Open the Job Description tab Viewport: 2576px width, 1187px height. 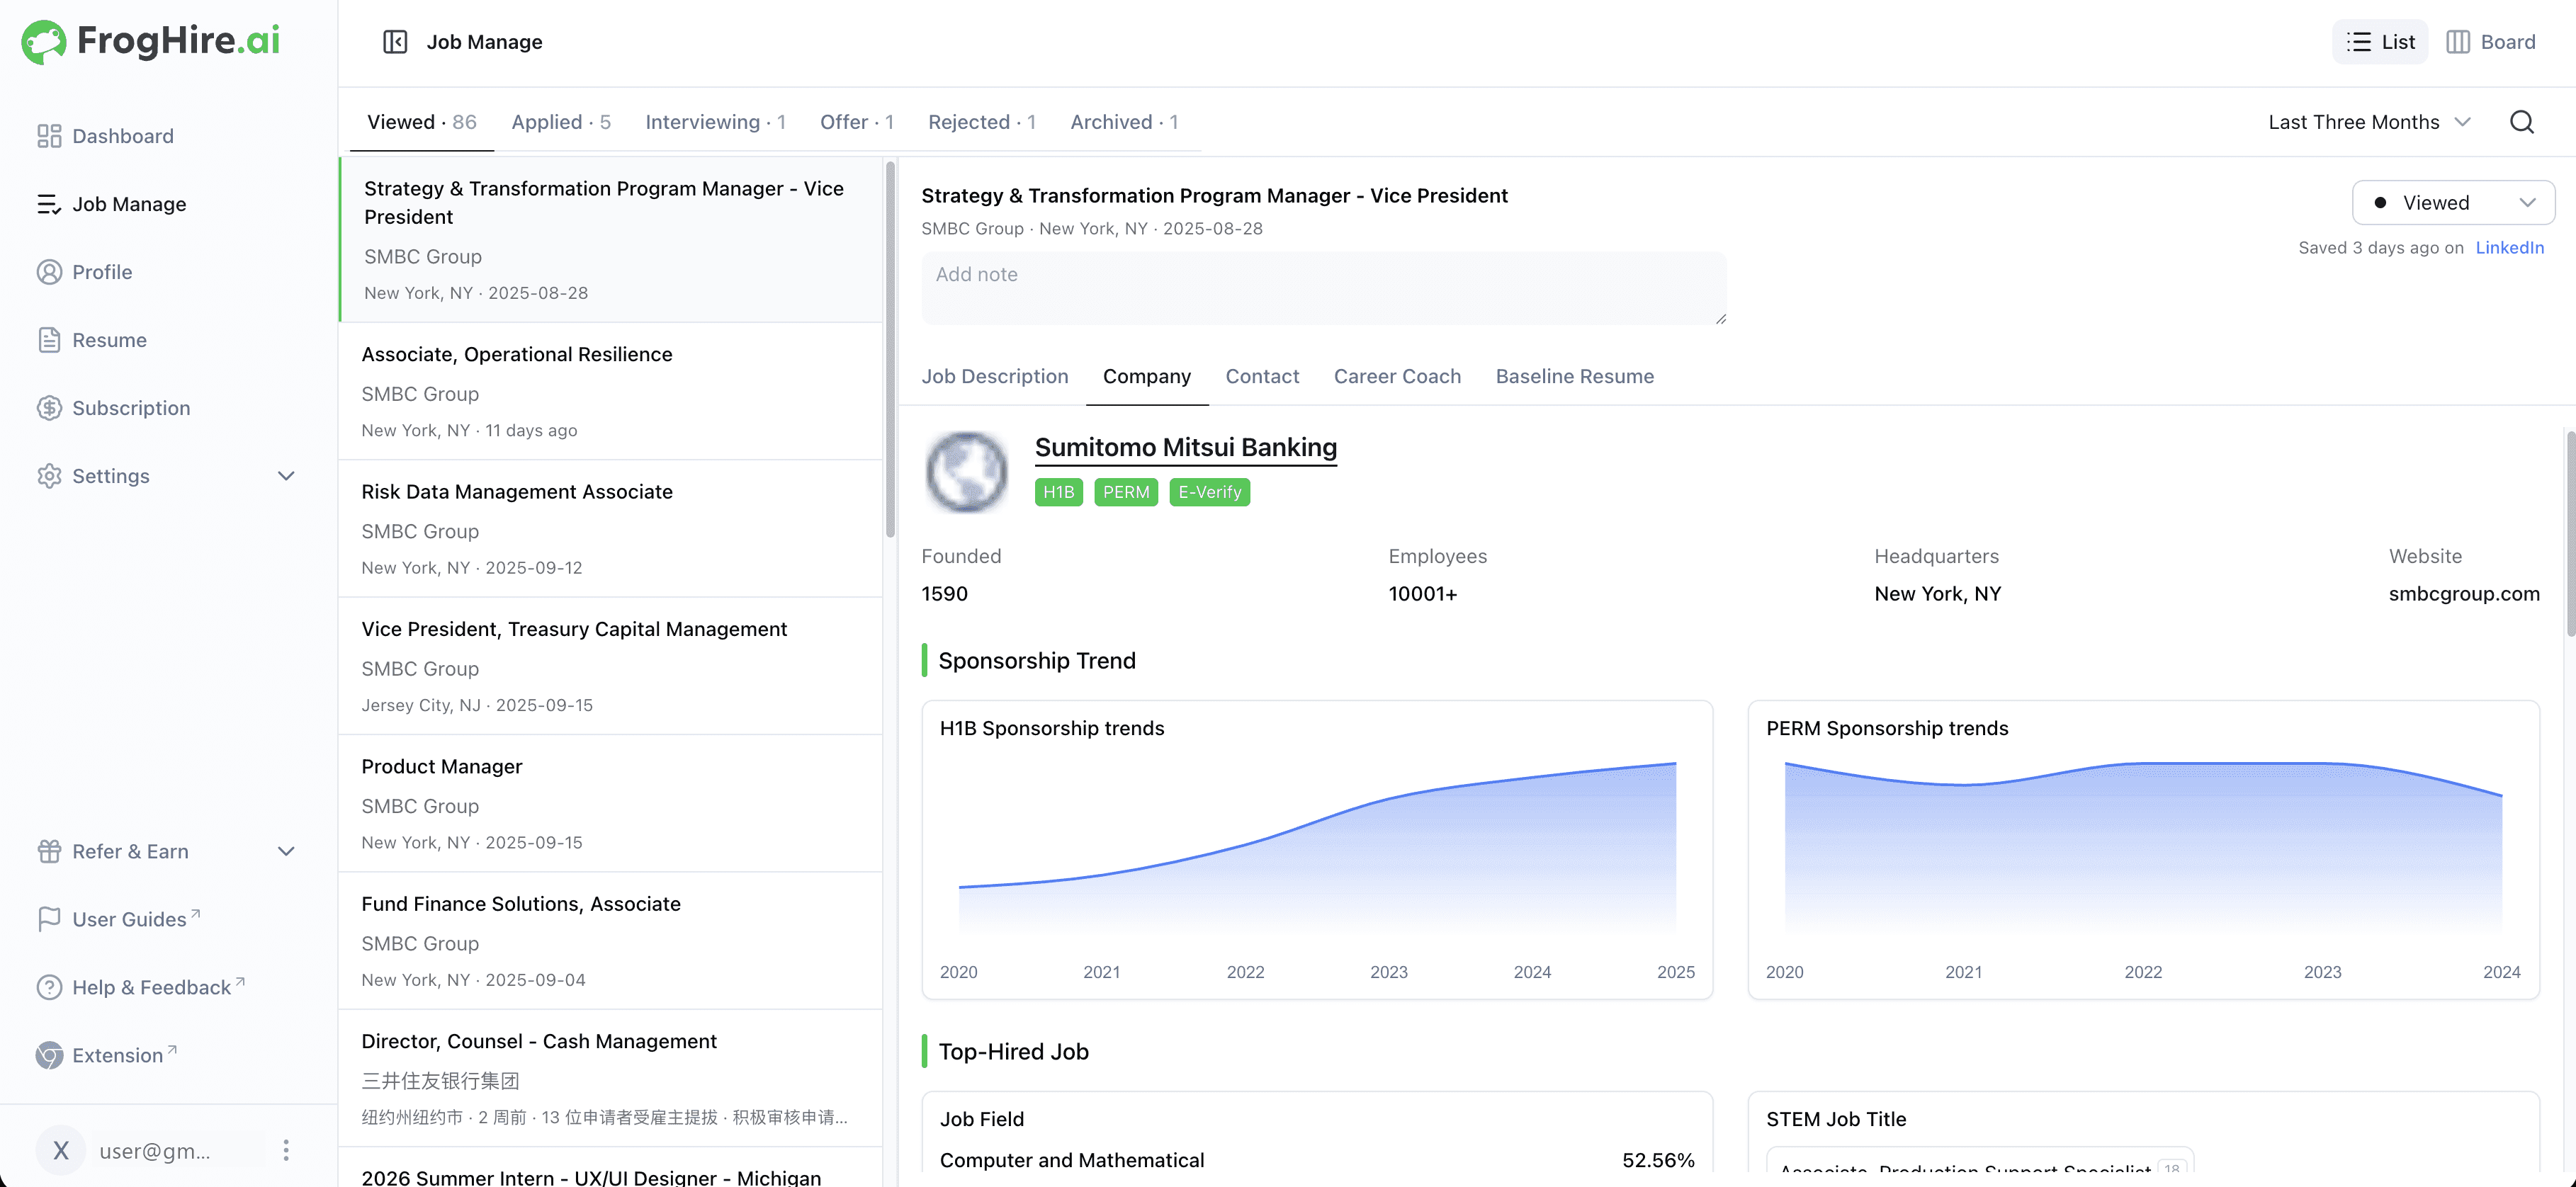995,377
